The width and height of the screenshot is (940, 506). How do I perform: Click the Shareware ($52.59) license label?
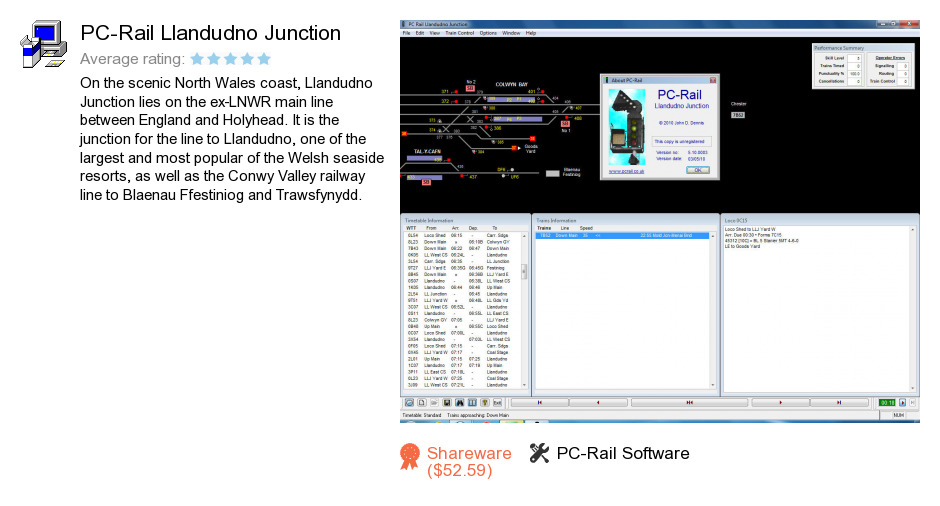(x=469, y=462)
